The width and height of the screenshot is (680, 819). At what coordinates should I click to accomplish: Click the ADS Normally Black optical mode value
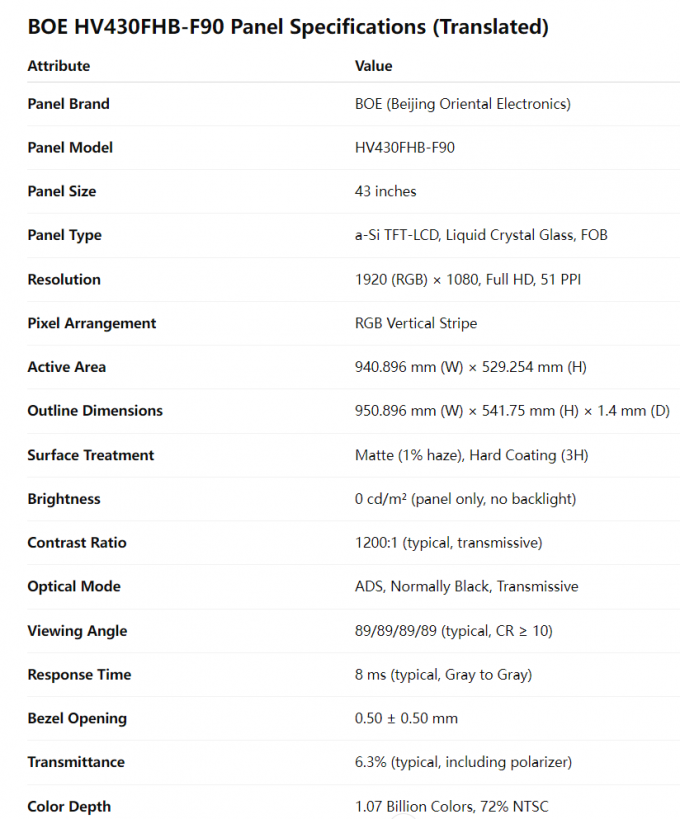[x=467, y=587]
